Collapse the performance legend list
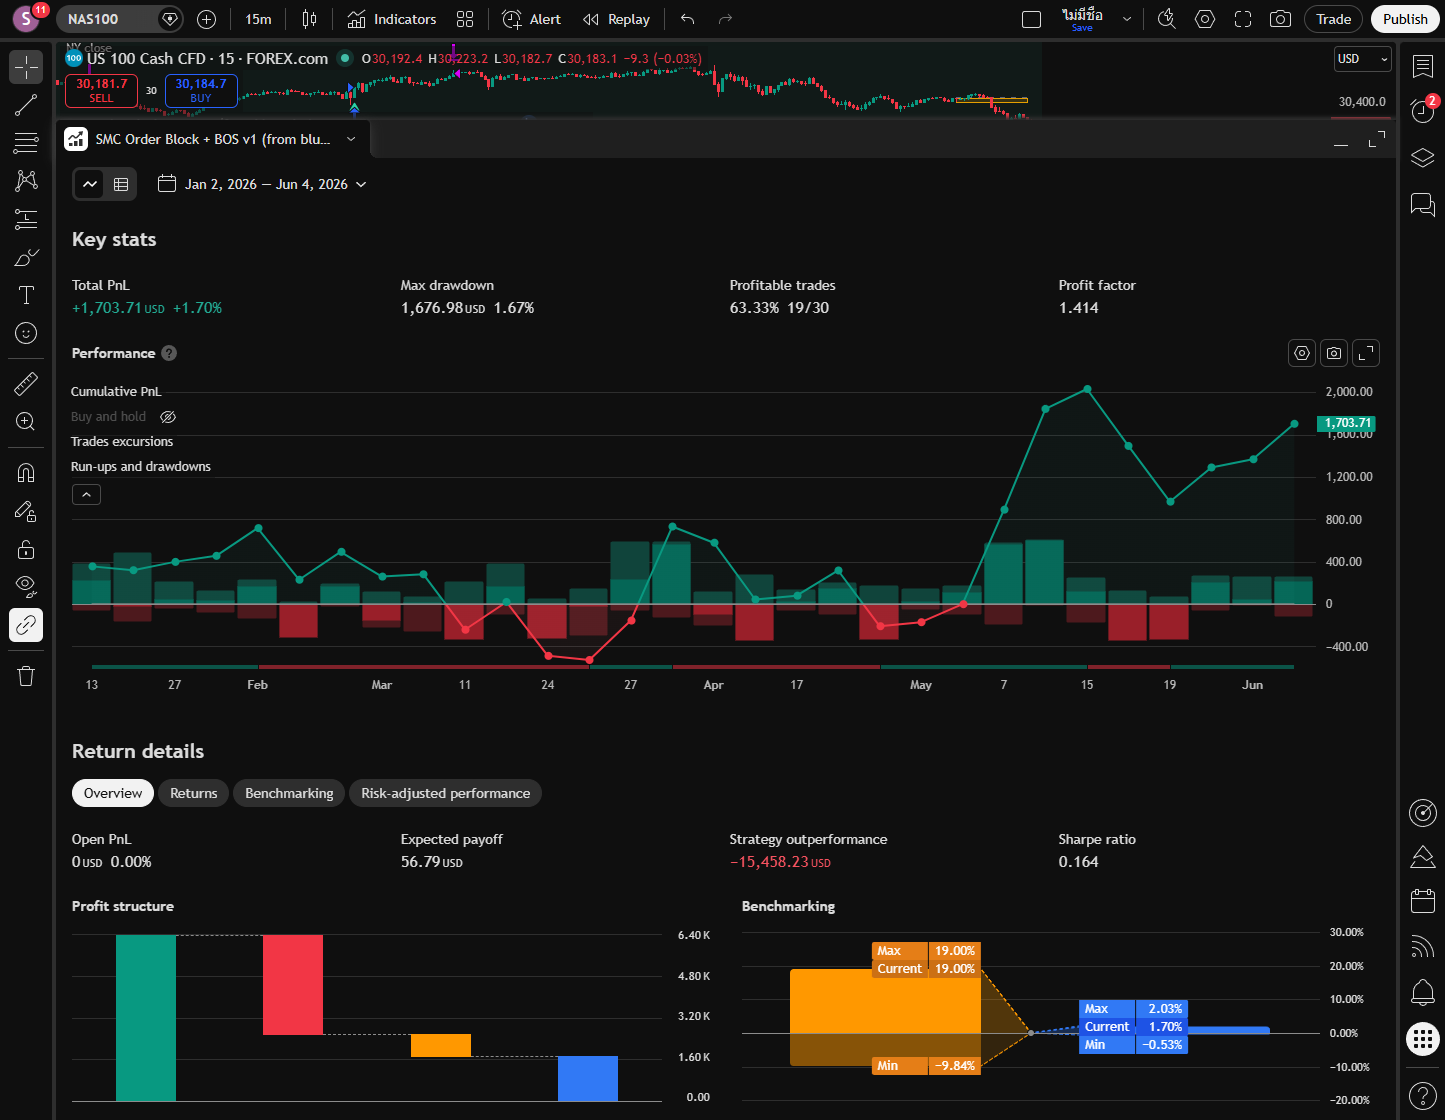The image size is (1445, 1120). pos(86,494)
